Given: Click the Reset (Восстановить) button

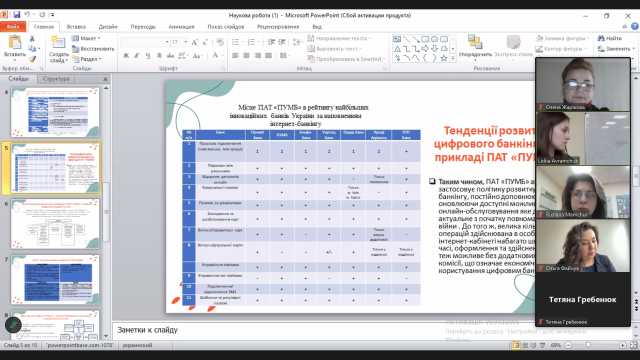Looking at the screenshot, I should [93, 49].
